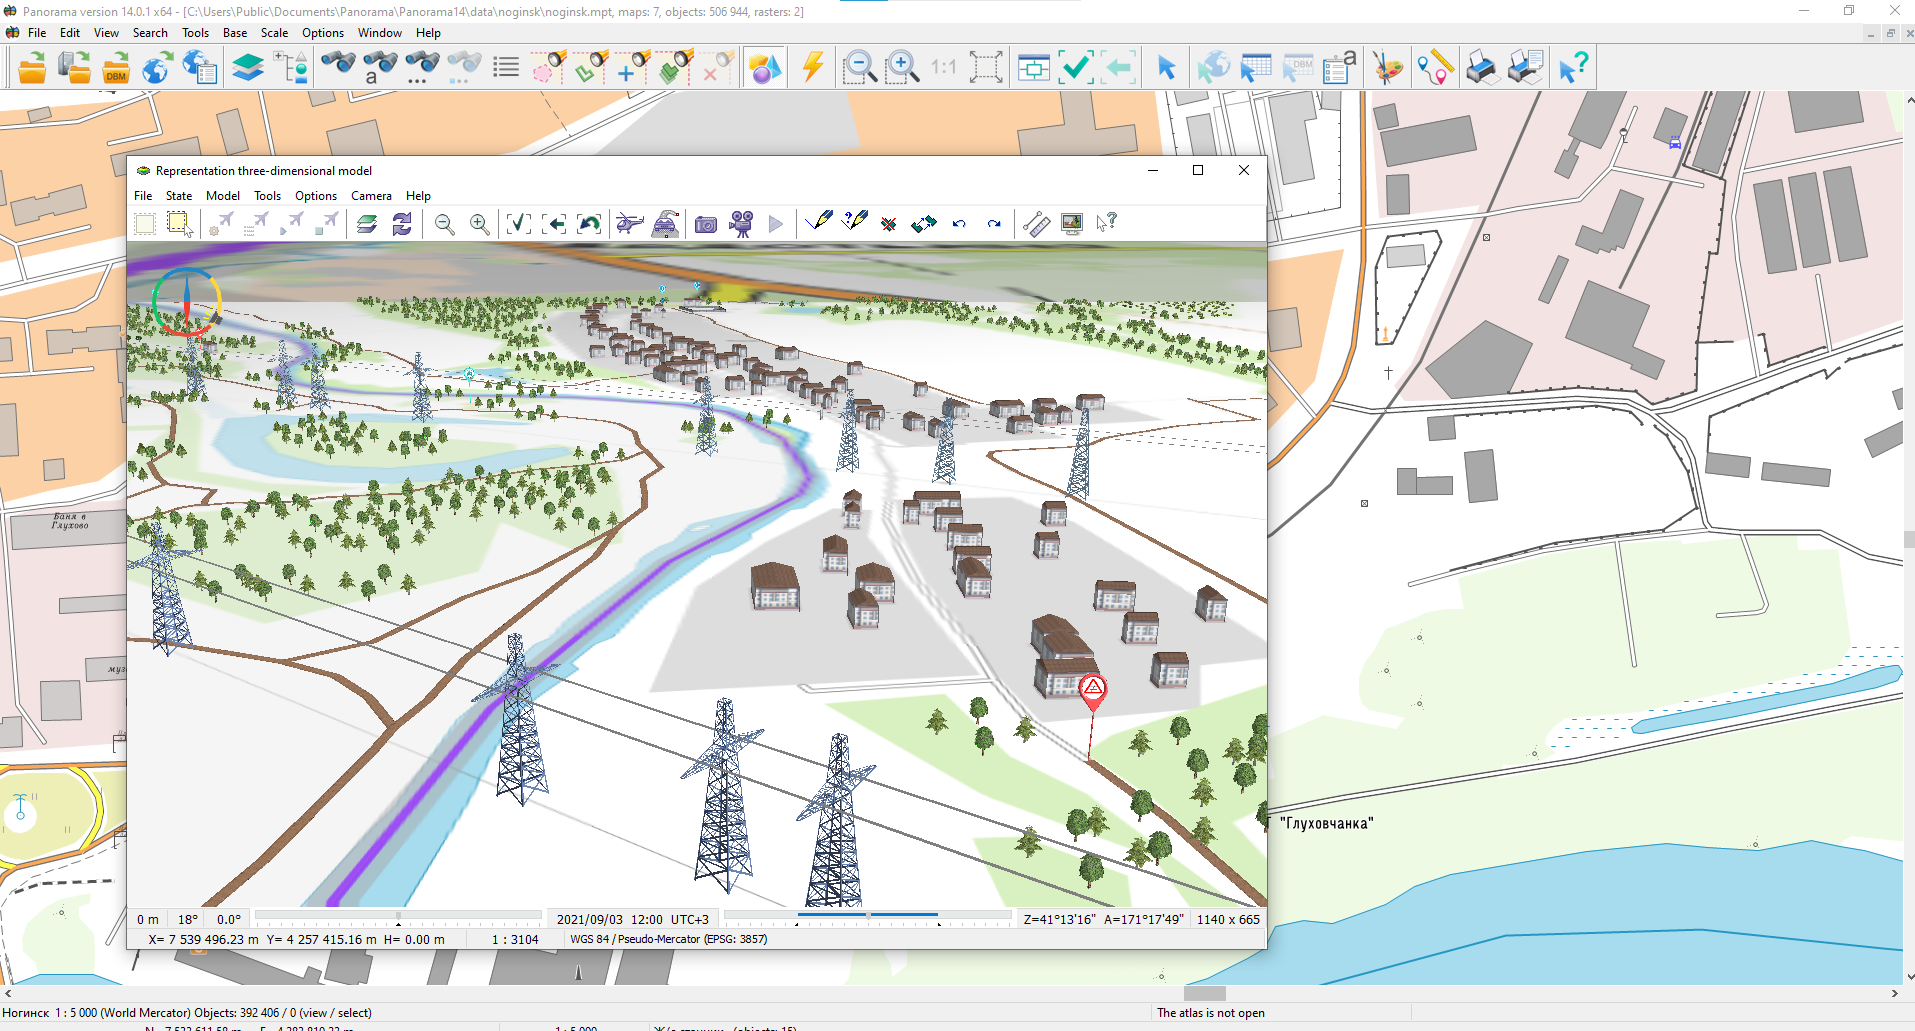Refresh the 3D model with green arrows icon
This screenshot has height=1031, width=1915.
[401, 223]
